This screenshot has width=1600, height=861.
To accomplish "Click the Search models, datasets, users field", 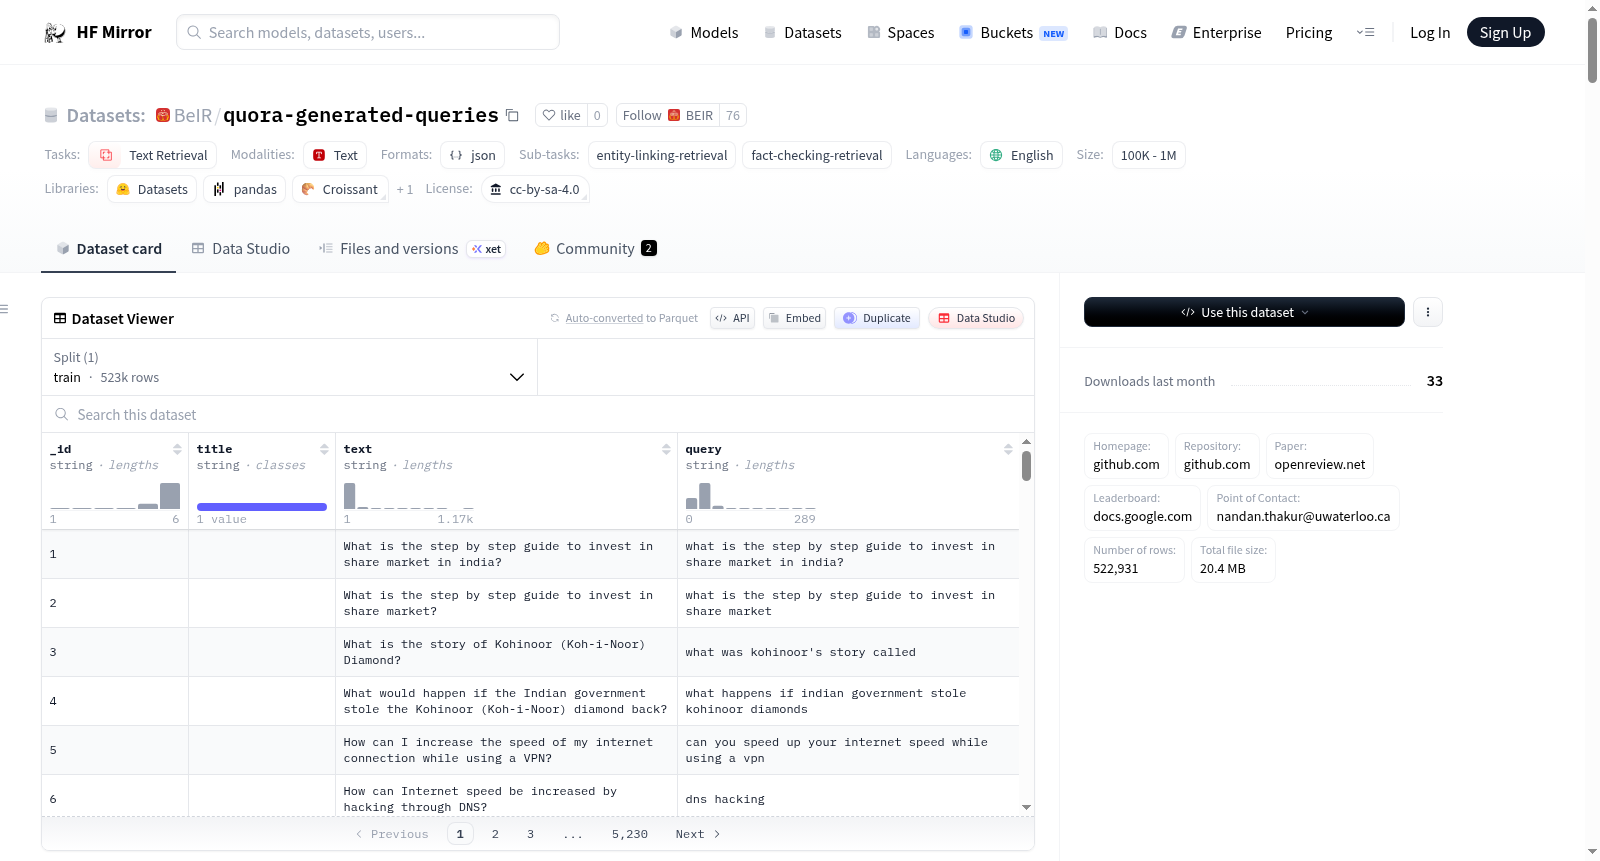I will click(368, 32).
